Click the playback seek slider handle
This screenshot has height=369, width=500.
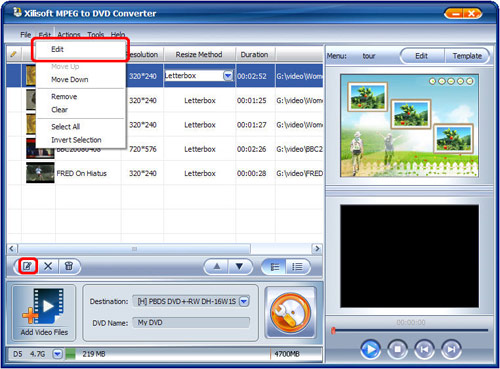point(333,330)
